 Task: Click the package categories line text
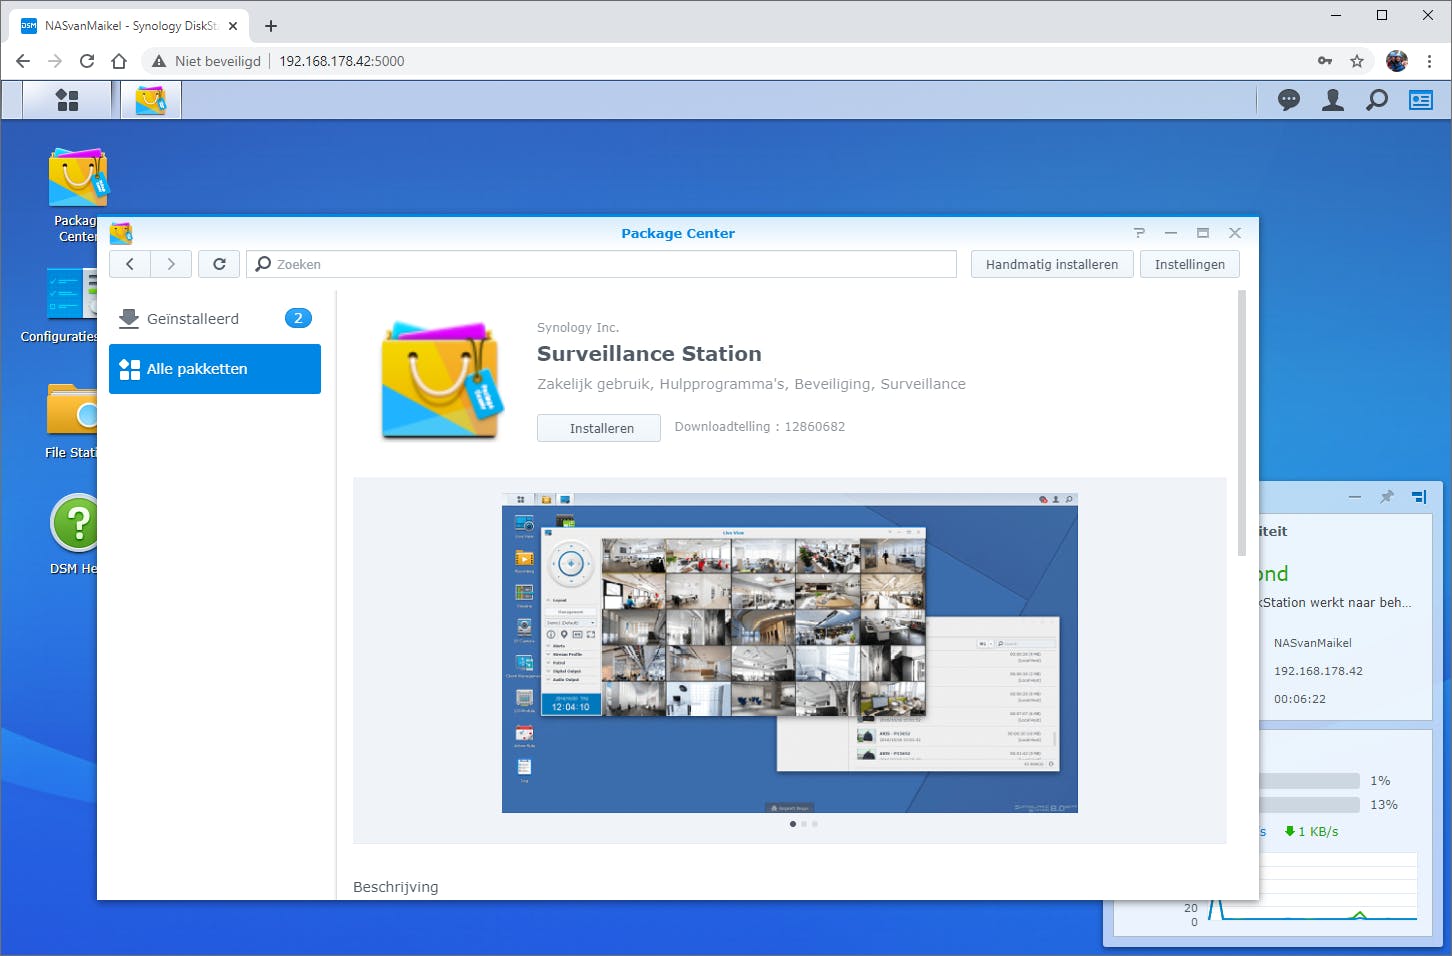[x=751, y=384]
